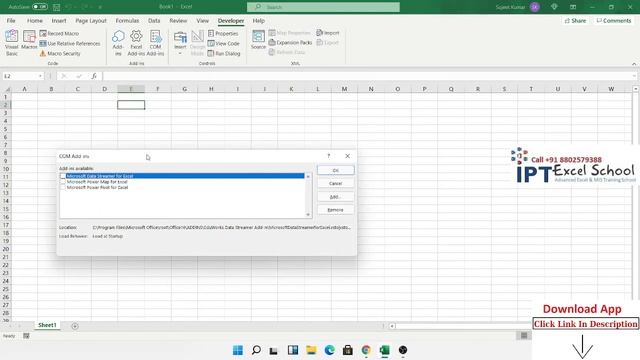Click into the formula bar field

367,76
